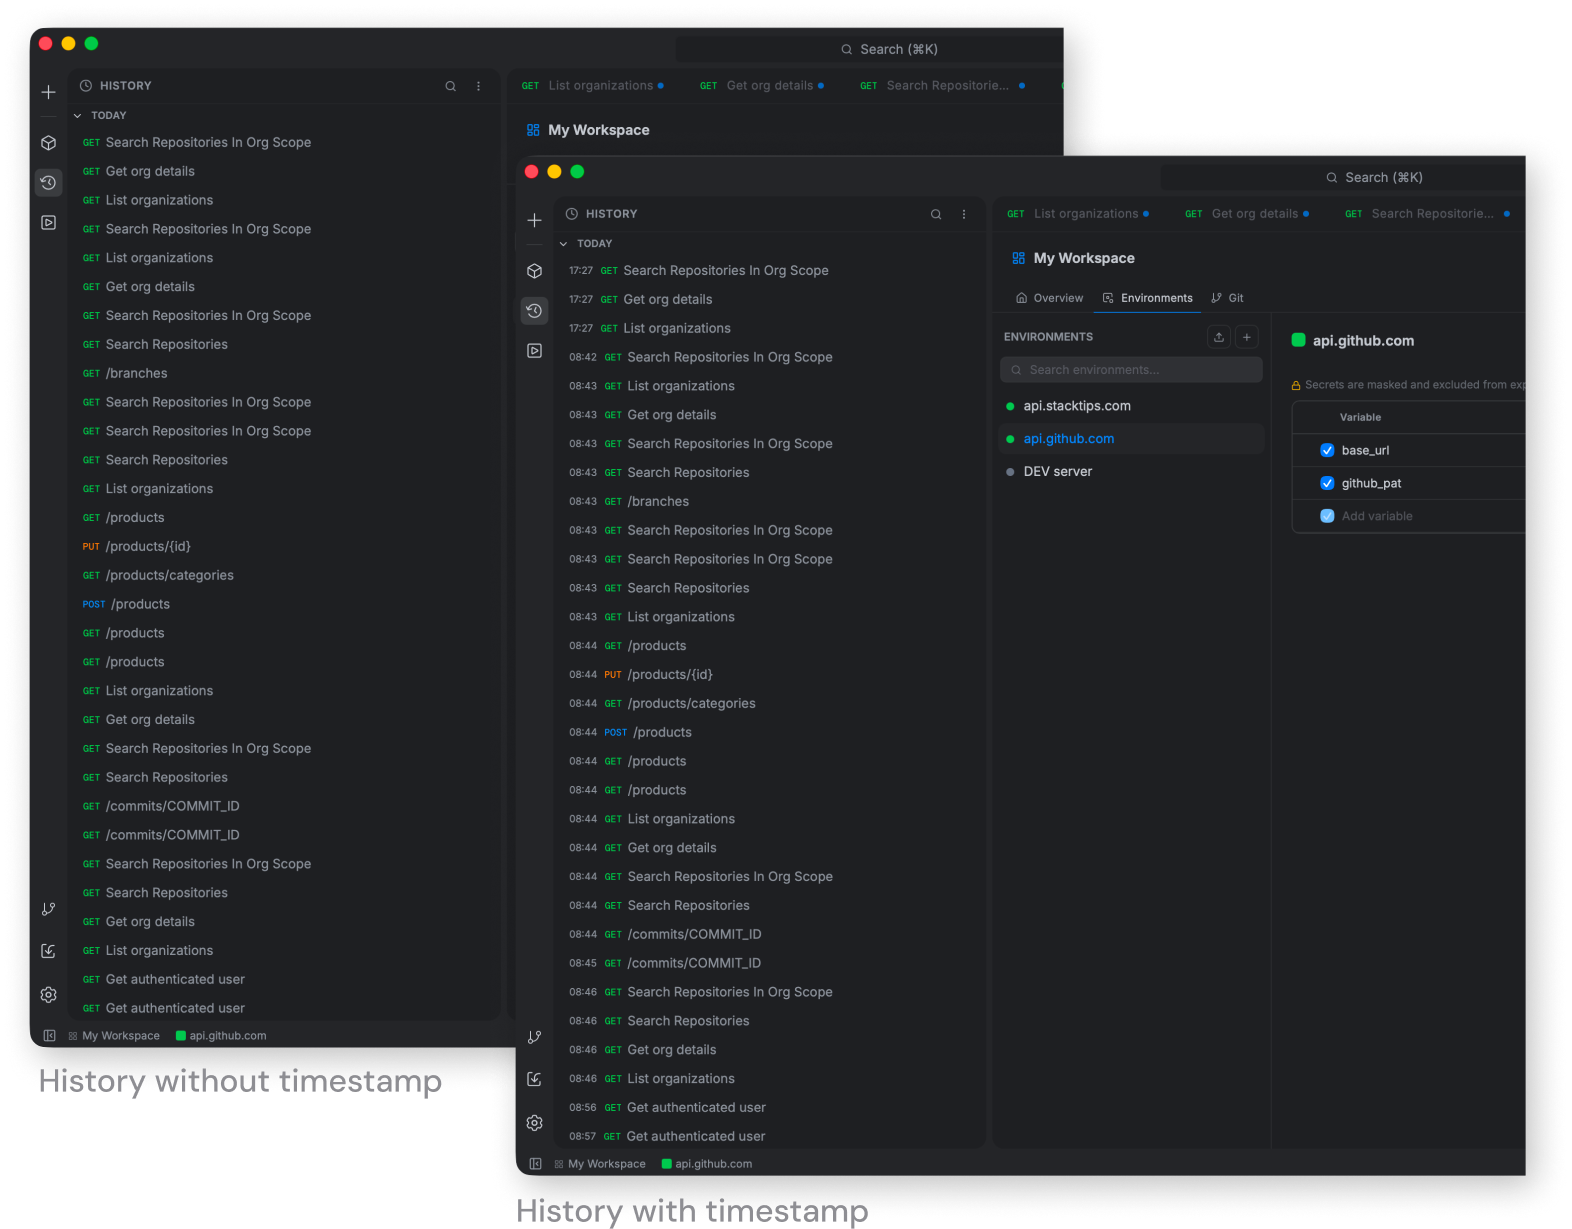The height and width of the screenshot is (1229, 1572).
Task: Click api.github.com in front window status bar
Action: [707, 1164]
